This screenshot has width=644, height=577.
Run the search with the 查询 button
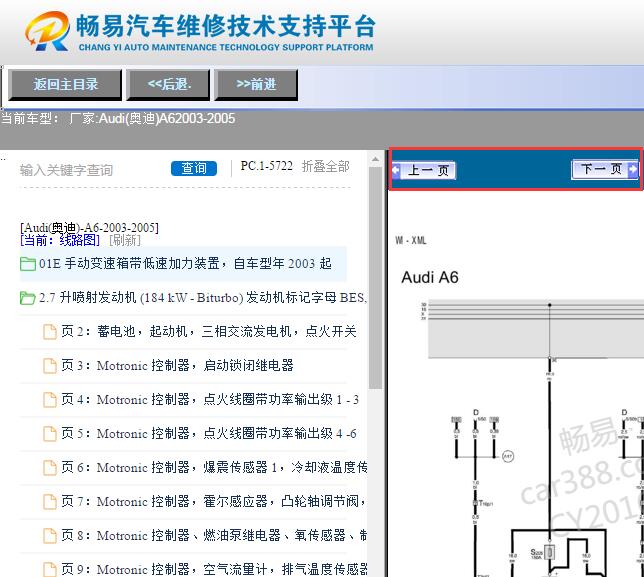coord(194,168)
